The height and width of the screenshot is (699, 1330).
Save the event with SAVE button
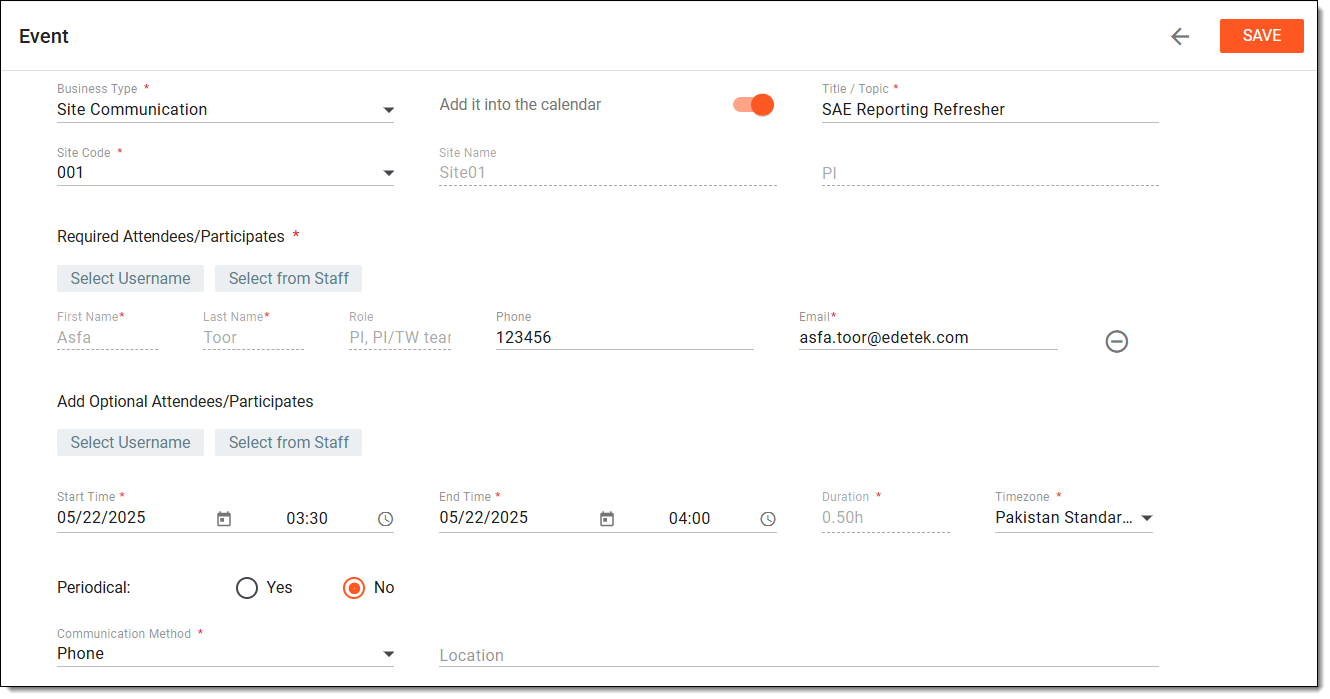(1261, 36)
